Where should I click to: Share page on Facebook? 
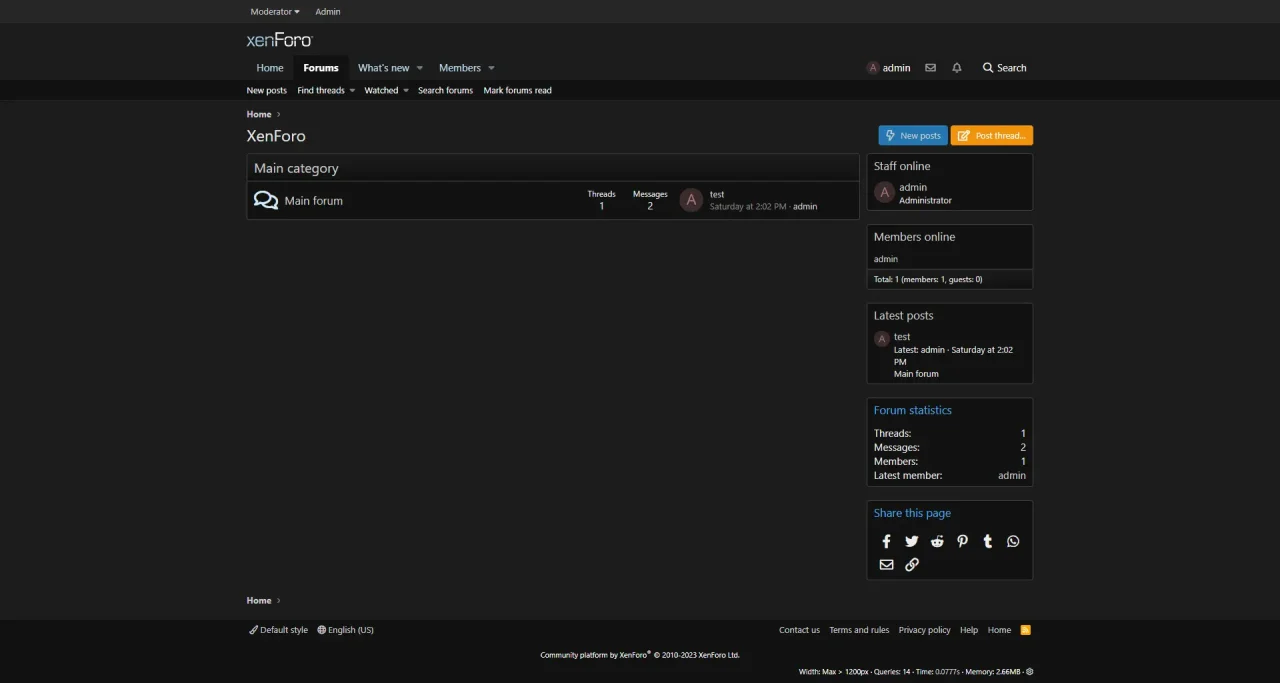coord(886,541)
